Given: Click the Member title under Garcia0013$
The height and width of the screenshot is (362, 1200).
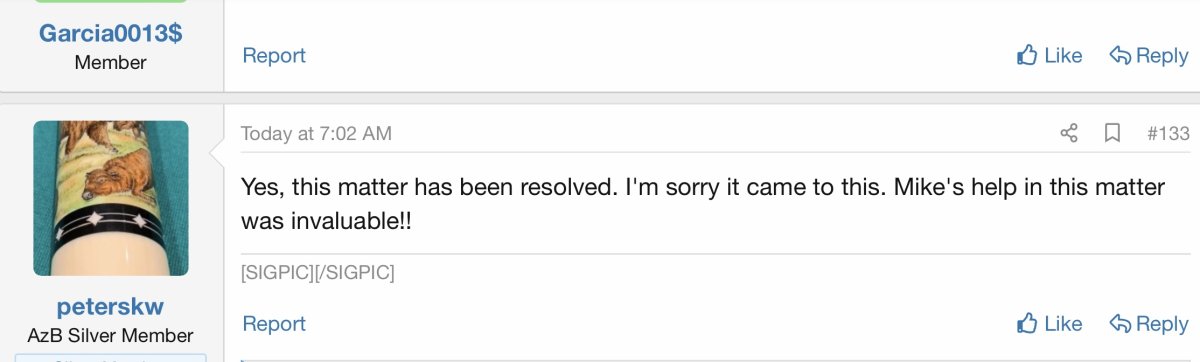Looking at the screenshot, I should click(x=111, y=62).
